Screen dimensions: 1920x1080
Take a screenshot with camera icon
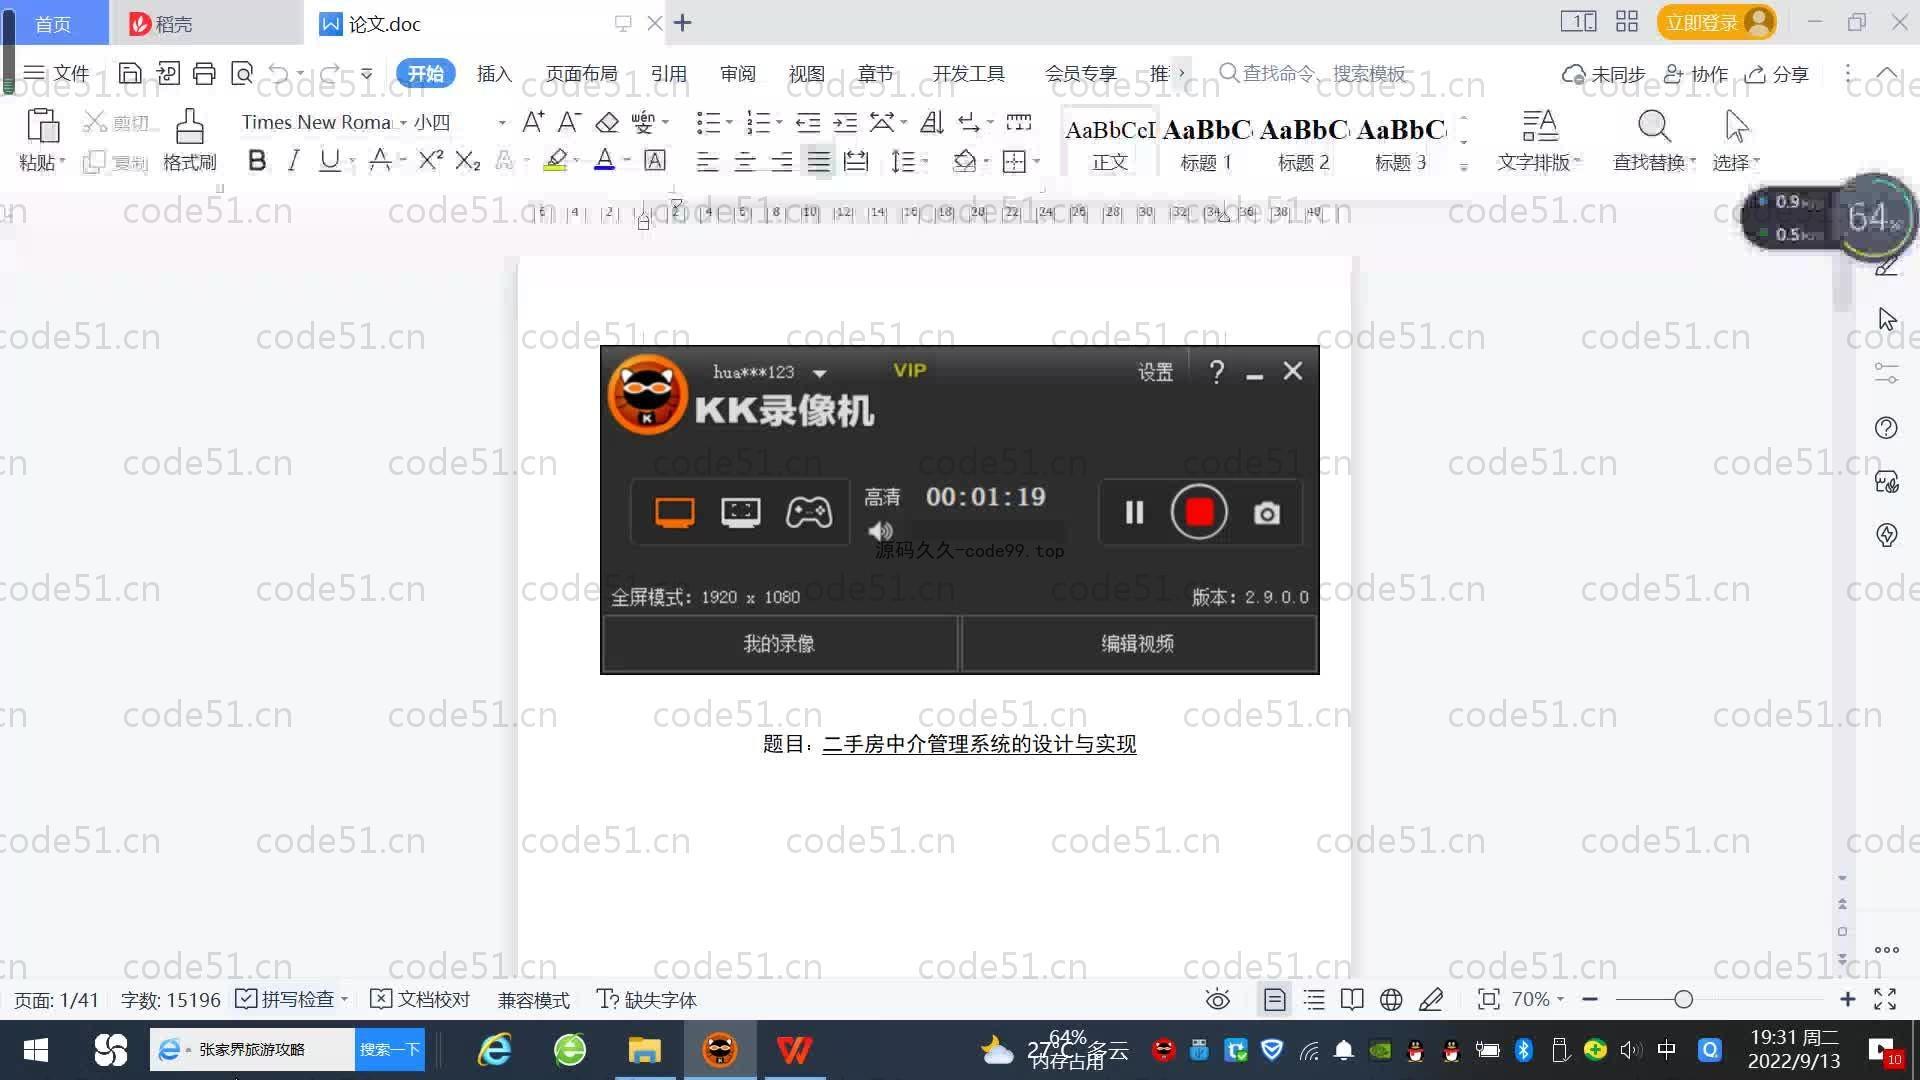pos(1267,513)
